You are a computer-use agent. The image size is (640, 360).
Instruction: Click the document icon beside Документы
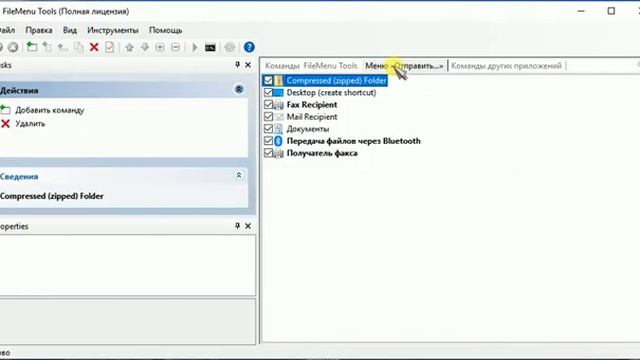pos(278,129)
